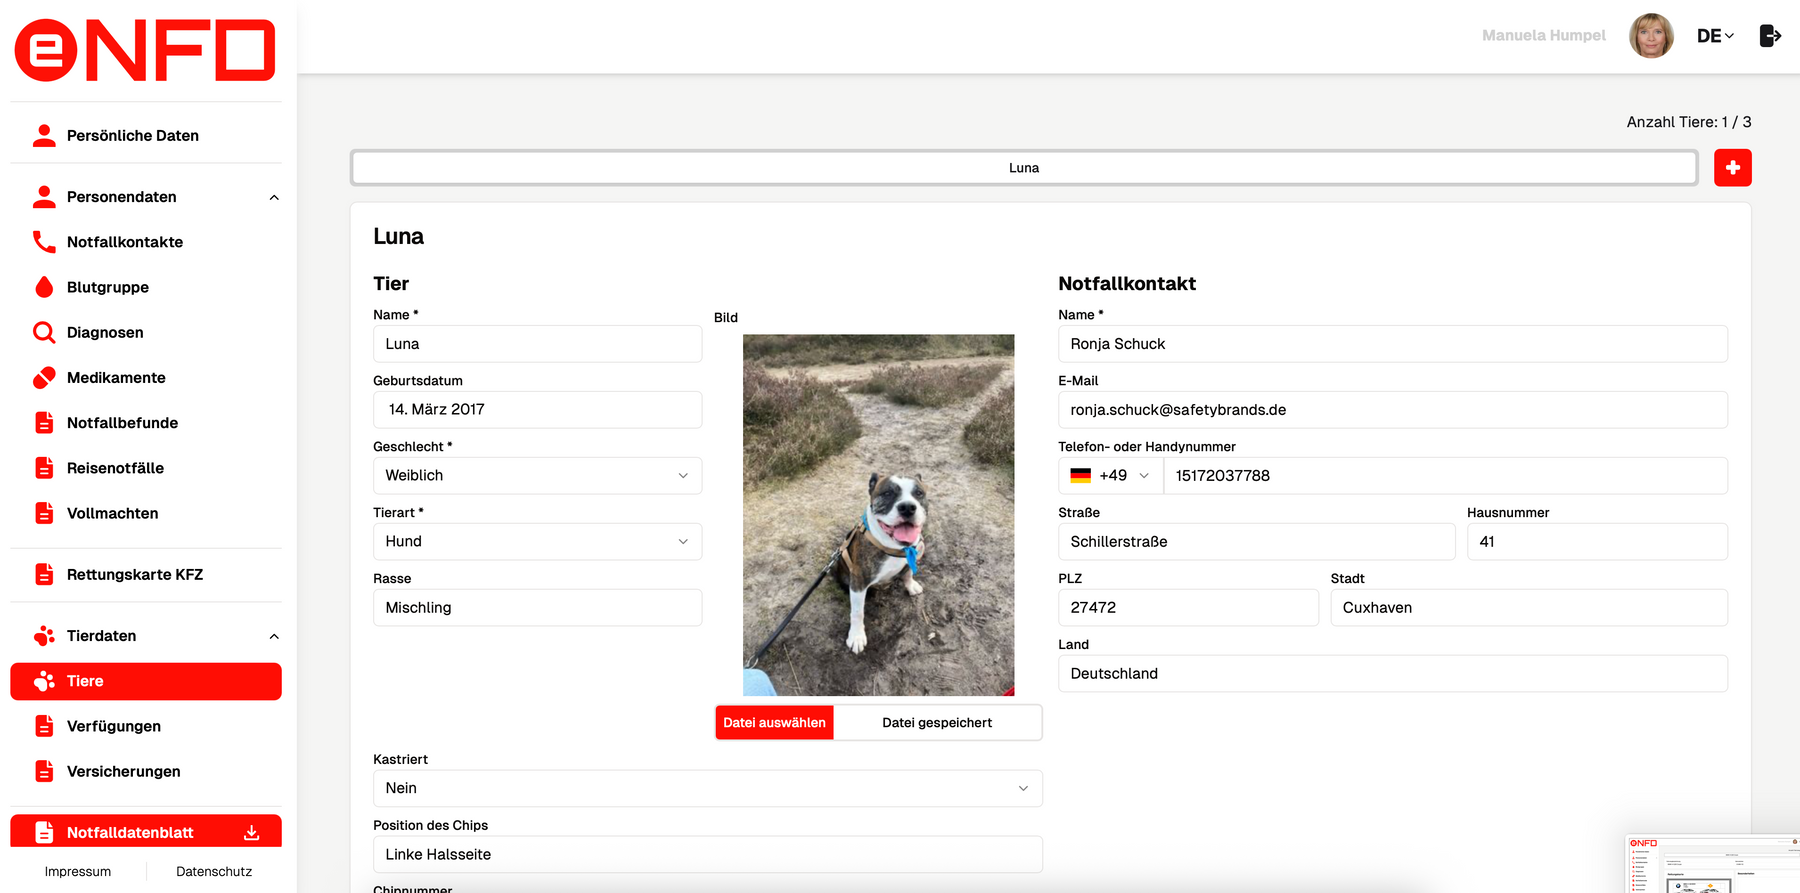The width and height of the screenshot is (1800, 893).
Task: Click the animal Name field with Luna
Action: 537,344
